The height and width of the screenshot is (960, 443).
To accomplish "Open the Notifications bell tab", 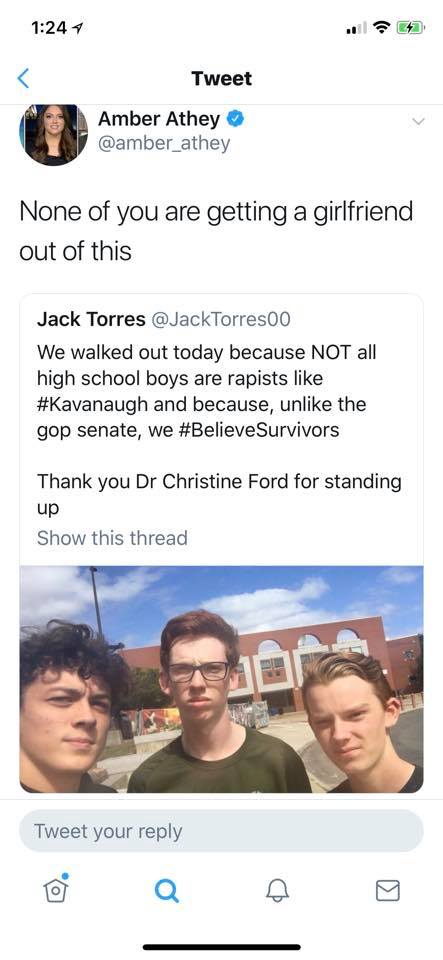I will [277, 891].
